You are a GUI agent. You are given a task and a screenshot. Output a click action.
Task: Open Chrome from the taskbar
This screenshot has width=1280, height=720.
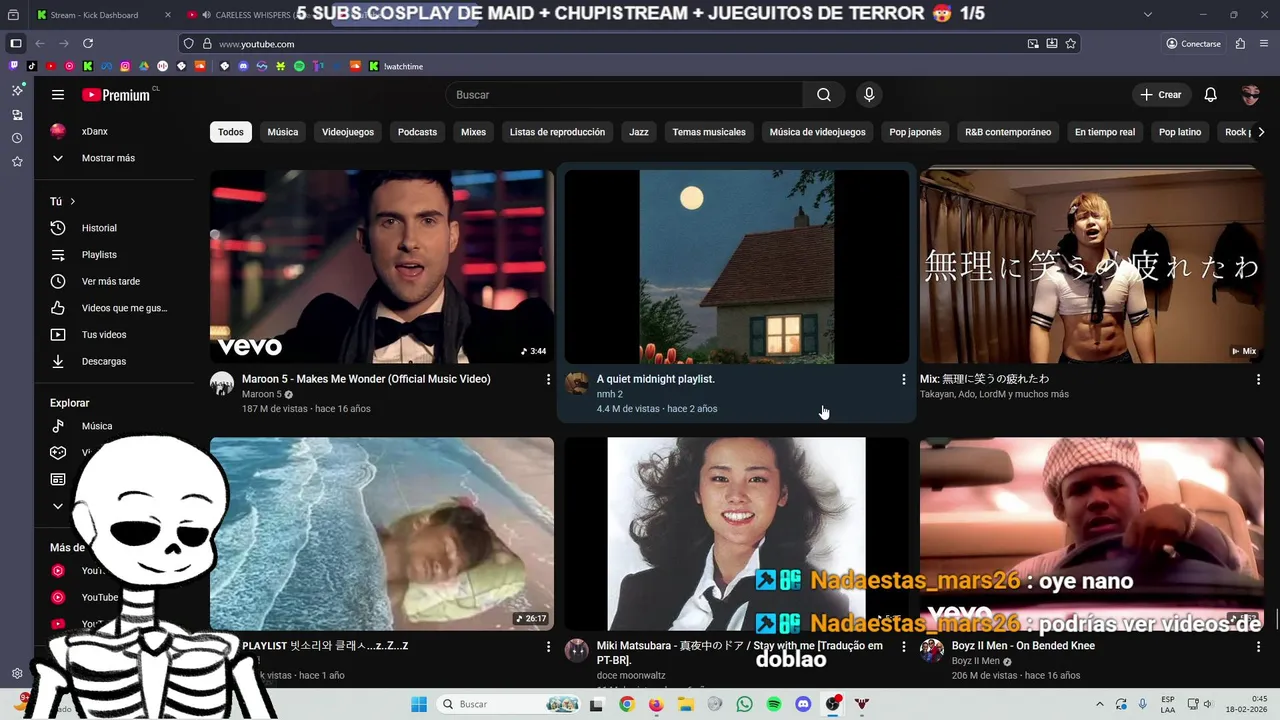tap(626, 704)
